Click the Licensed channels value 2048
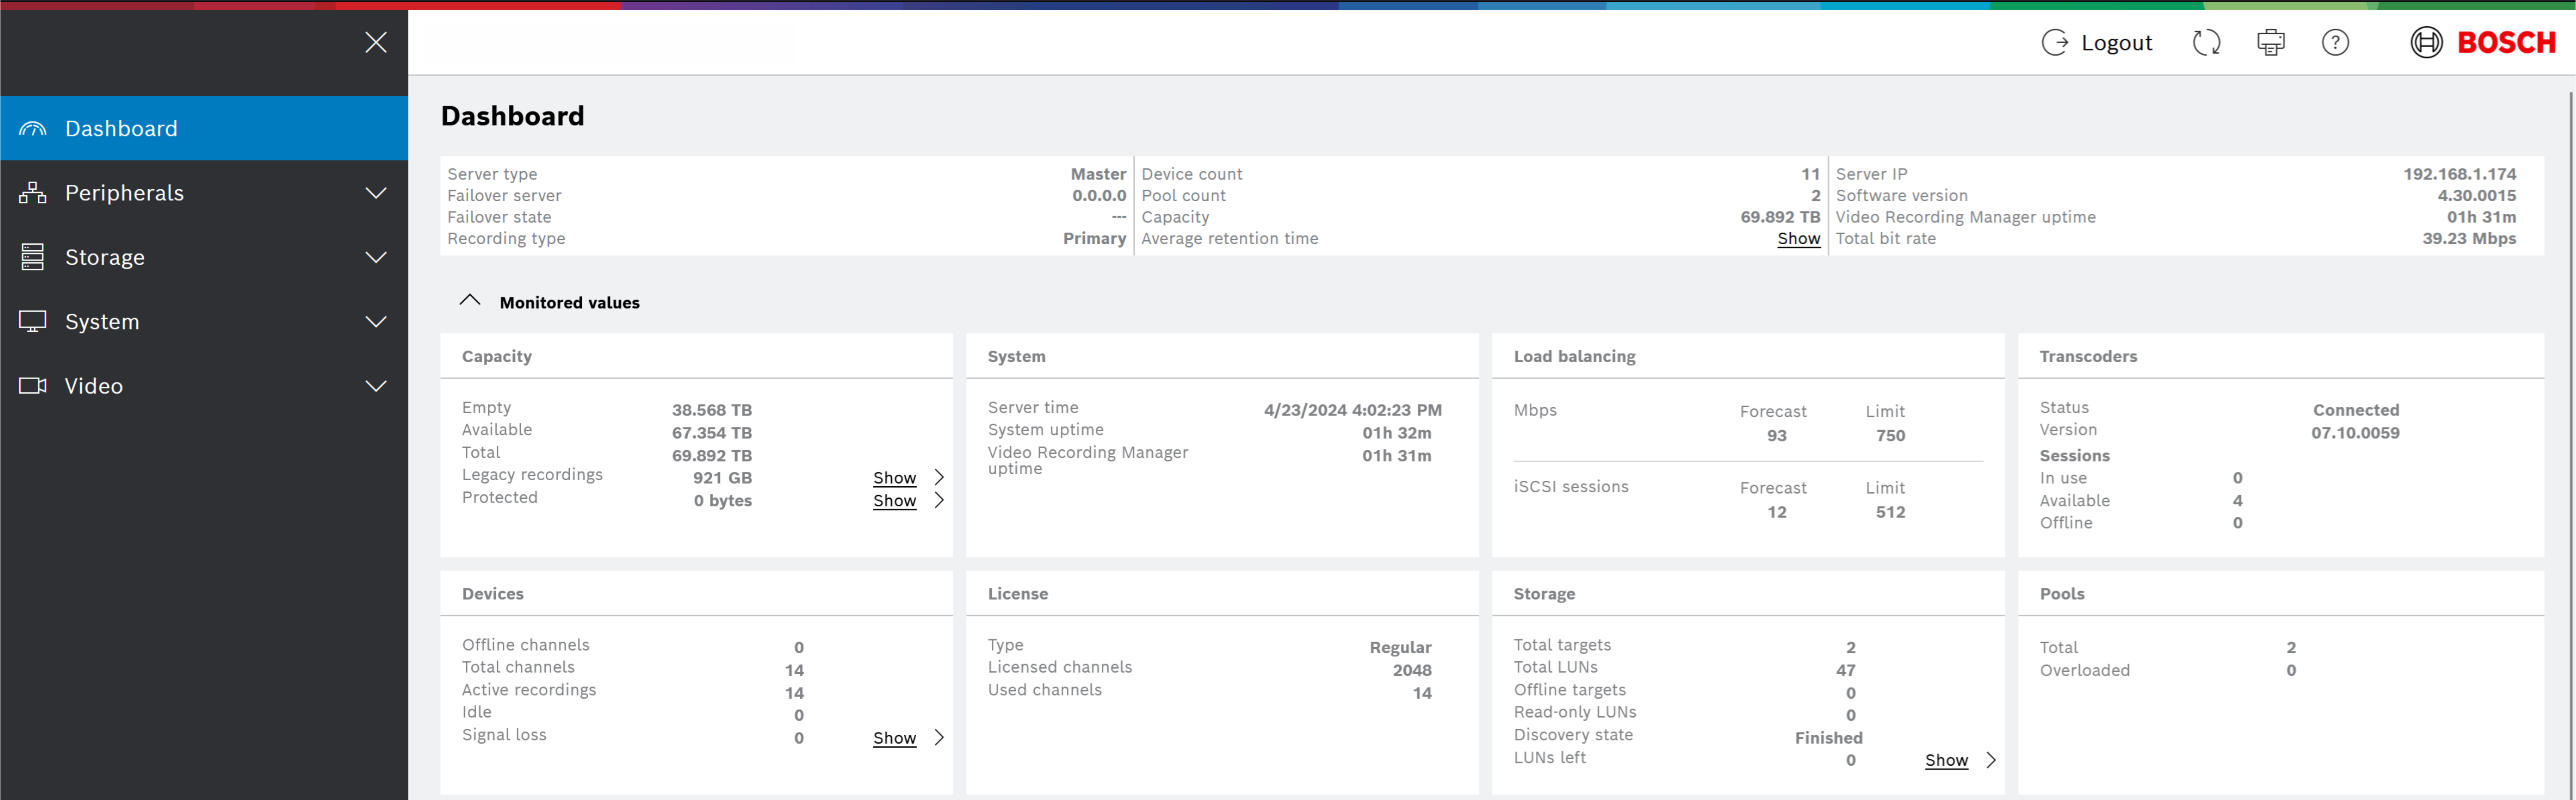 pyautogui.click(x=1412, y=670)
